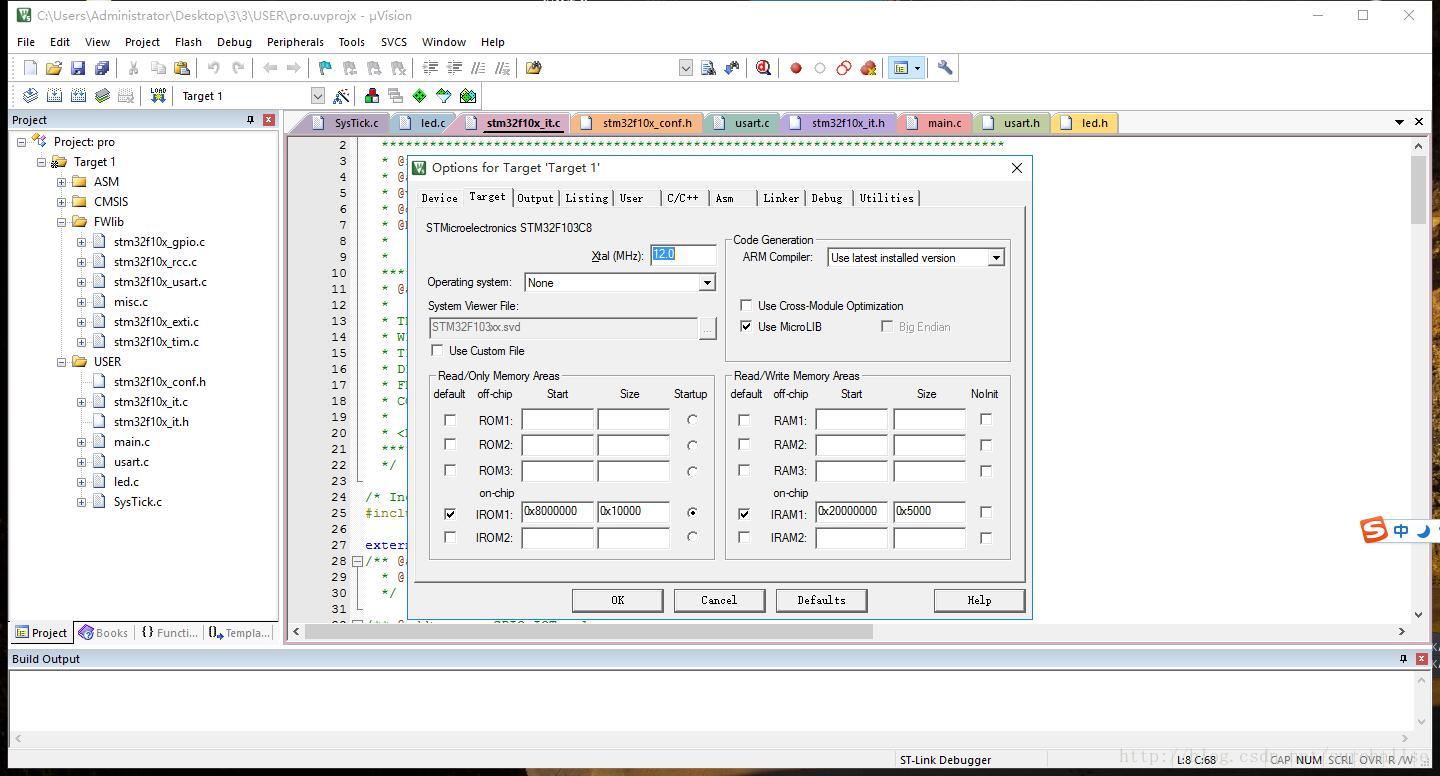Image resolution: width=1440 pixels, height=776 pixels.
Task: Click the New file icon in toolbar
Action: (x=30, y=68)
